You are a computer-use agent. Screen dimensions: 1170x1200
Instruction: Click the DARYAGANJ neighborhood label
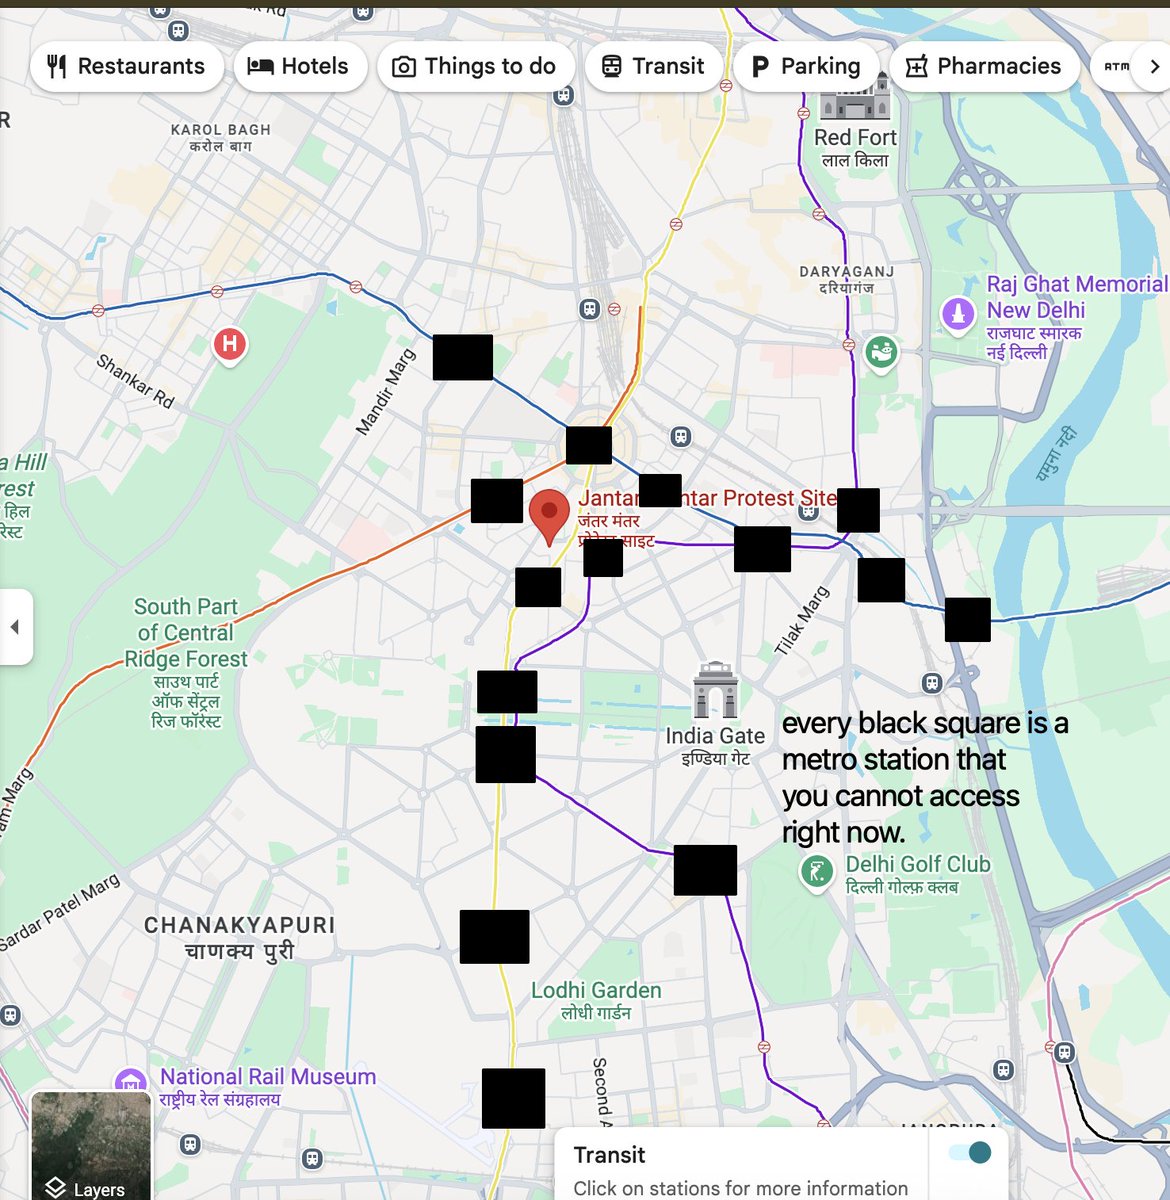pyautogui.click(x=847, y=279)
